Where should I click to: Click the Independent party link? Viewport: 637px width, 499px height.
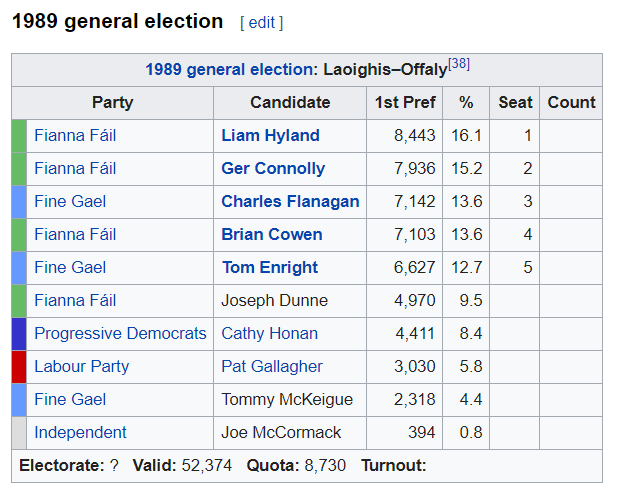point(80,432)
